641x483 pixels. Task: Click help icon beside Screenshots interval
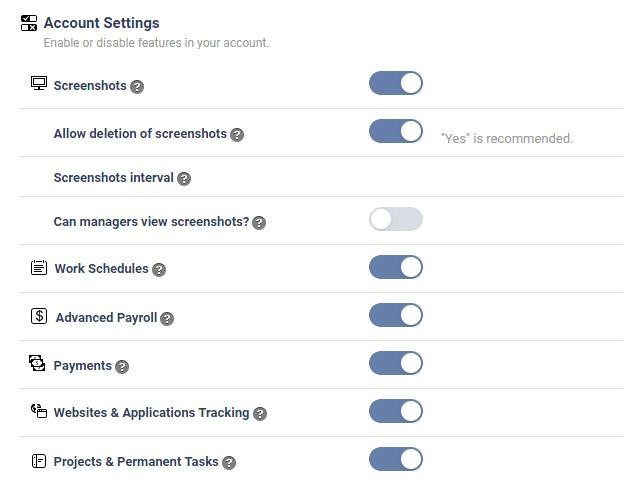[x=184, y=179]
